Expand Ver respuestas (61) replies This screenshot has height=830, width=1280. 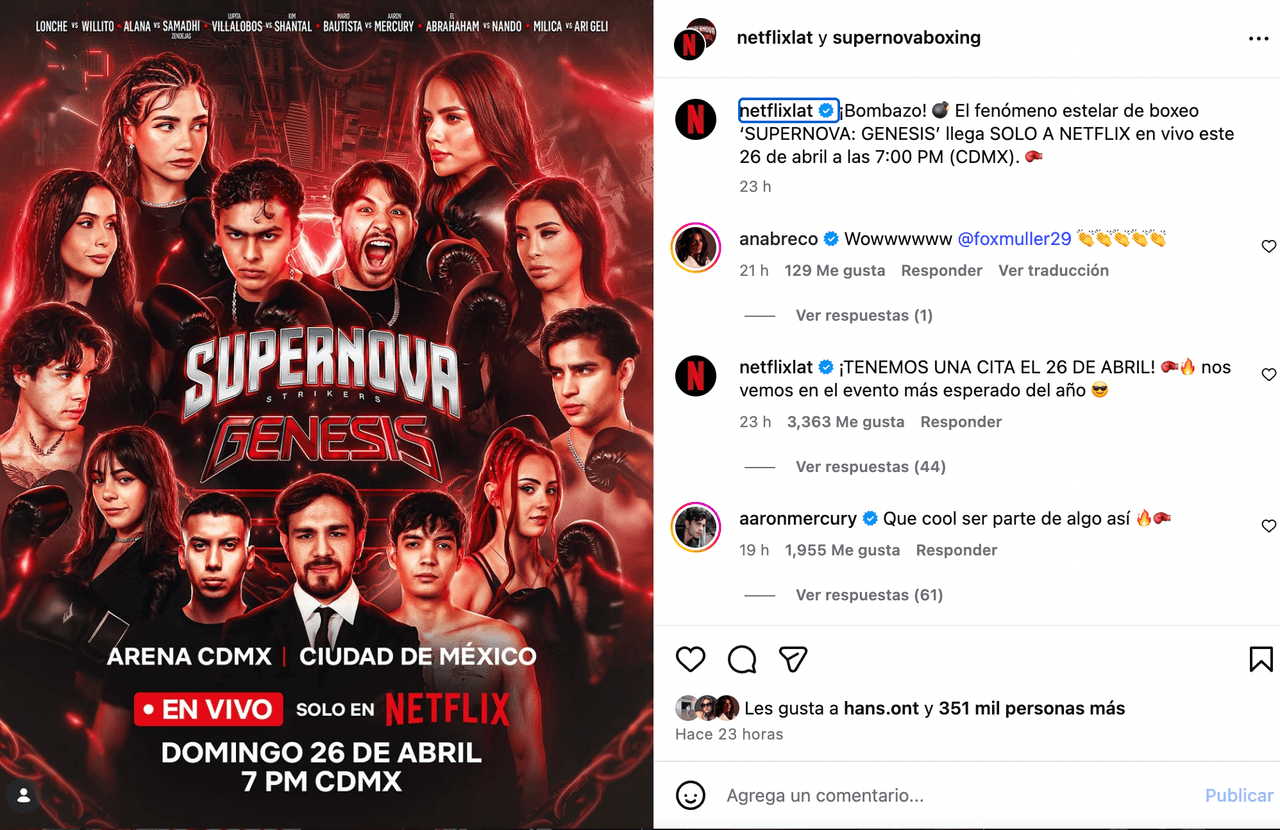pyautogui.click(x=869, y=594)
